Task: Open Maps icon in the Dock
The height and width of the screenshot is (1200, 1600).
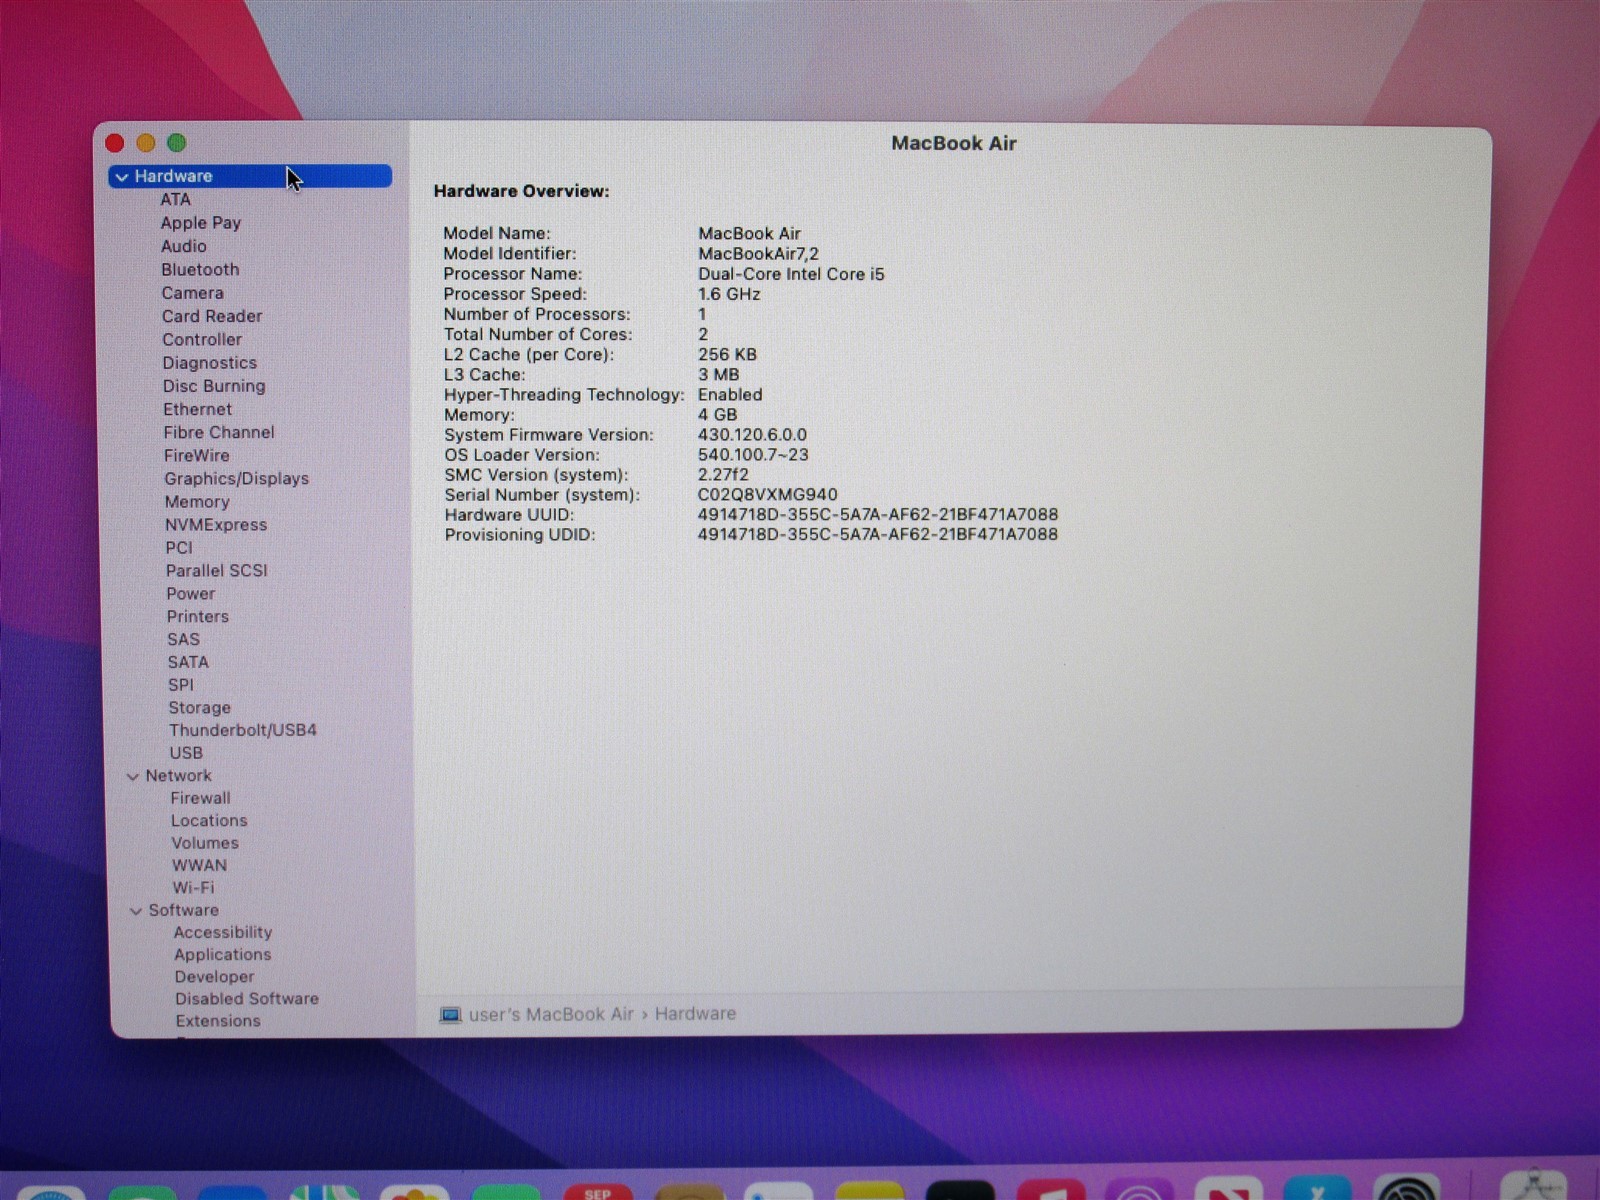Action: (x=325, y=1192)
